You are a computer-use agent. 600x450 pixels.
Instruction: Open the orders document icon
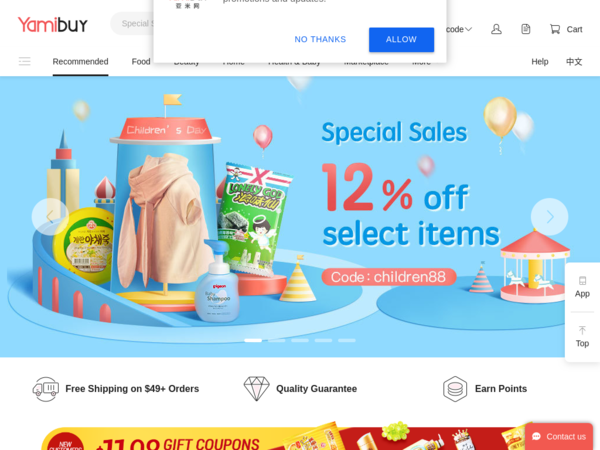pos(526,29)
